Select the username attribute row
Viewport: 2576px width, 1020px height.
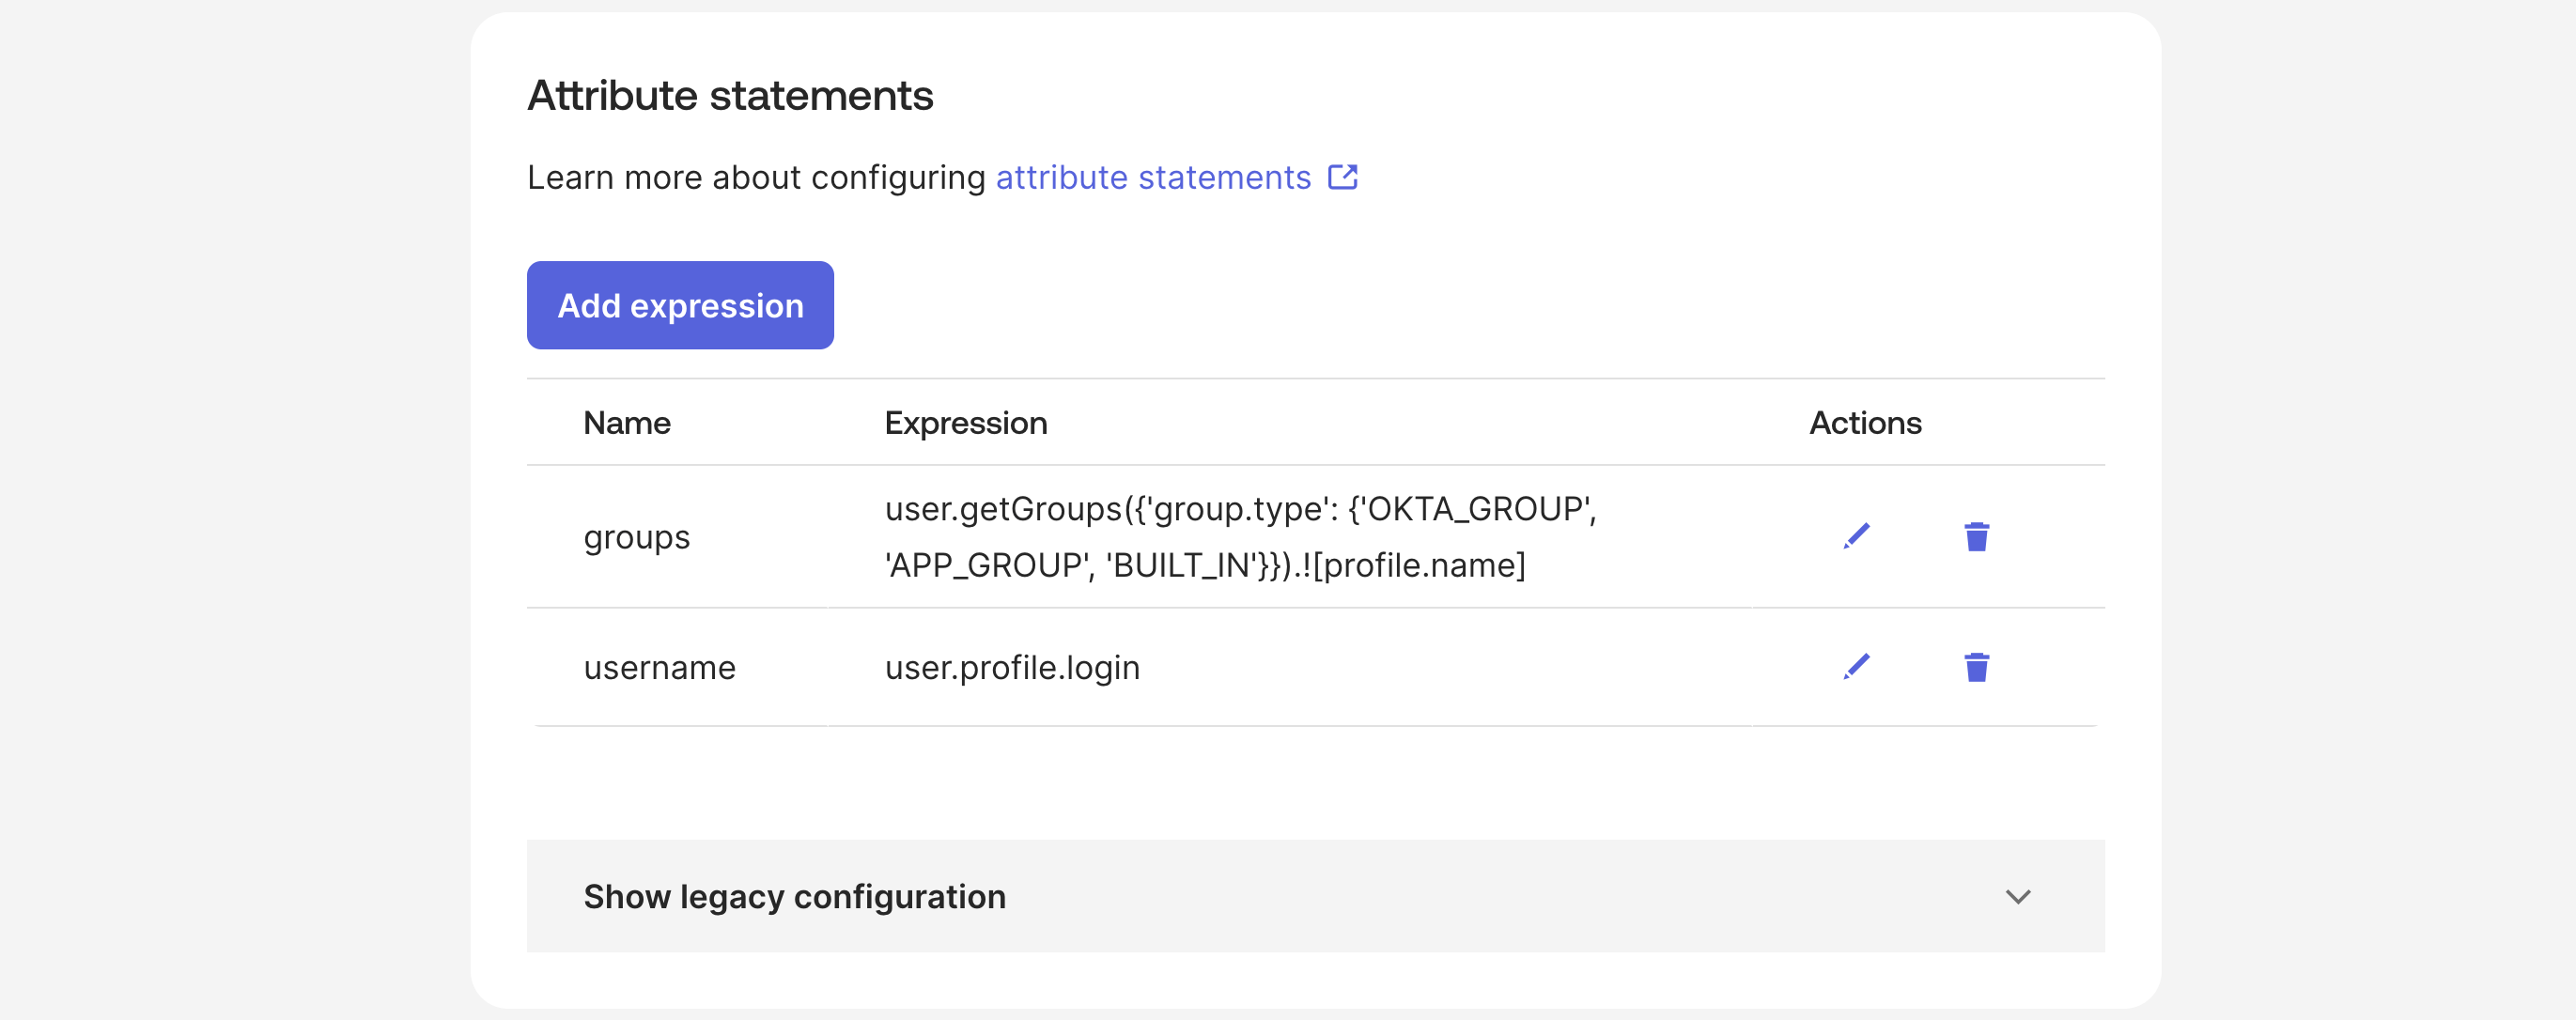point(660,667)
